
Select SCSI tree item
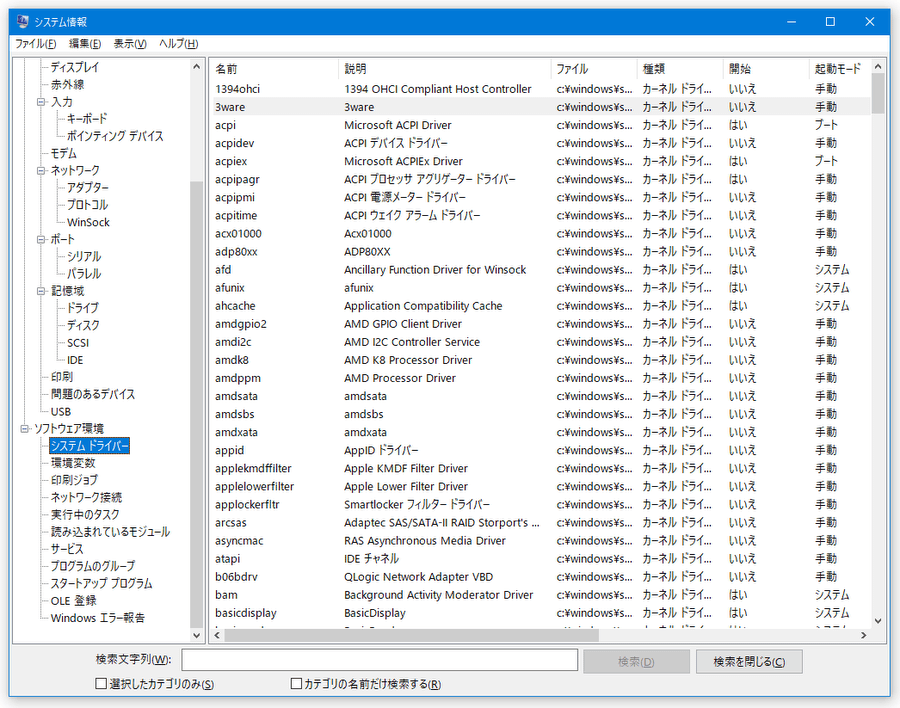click(77, 343)
